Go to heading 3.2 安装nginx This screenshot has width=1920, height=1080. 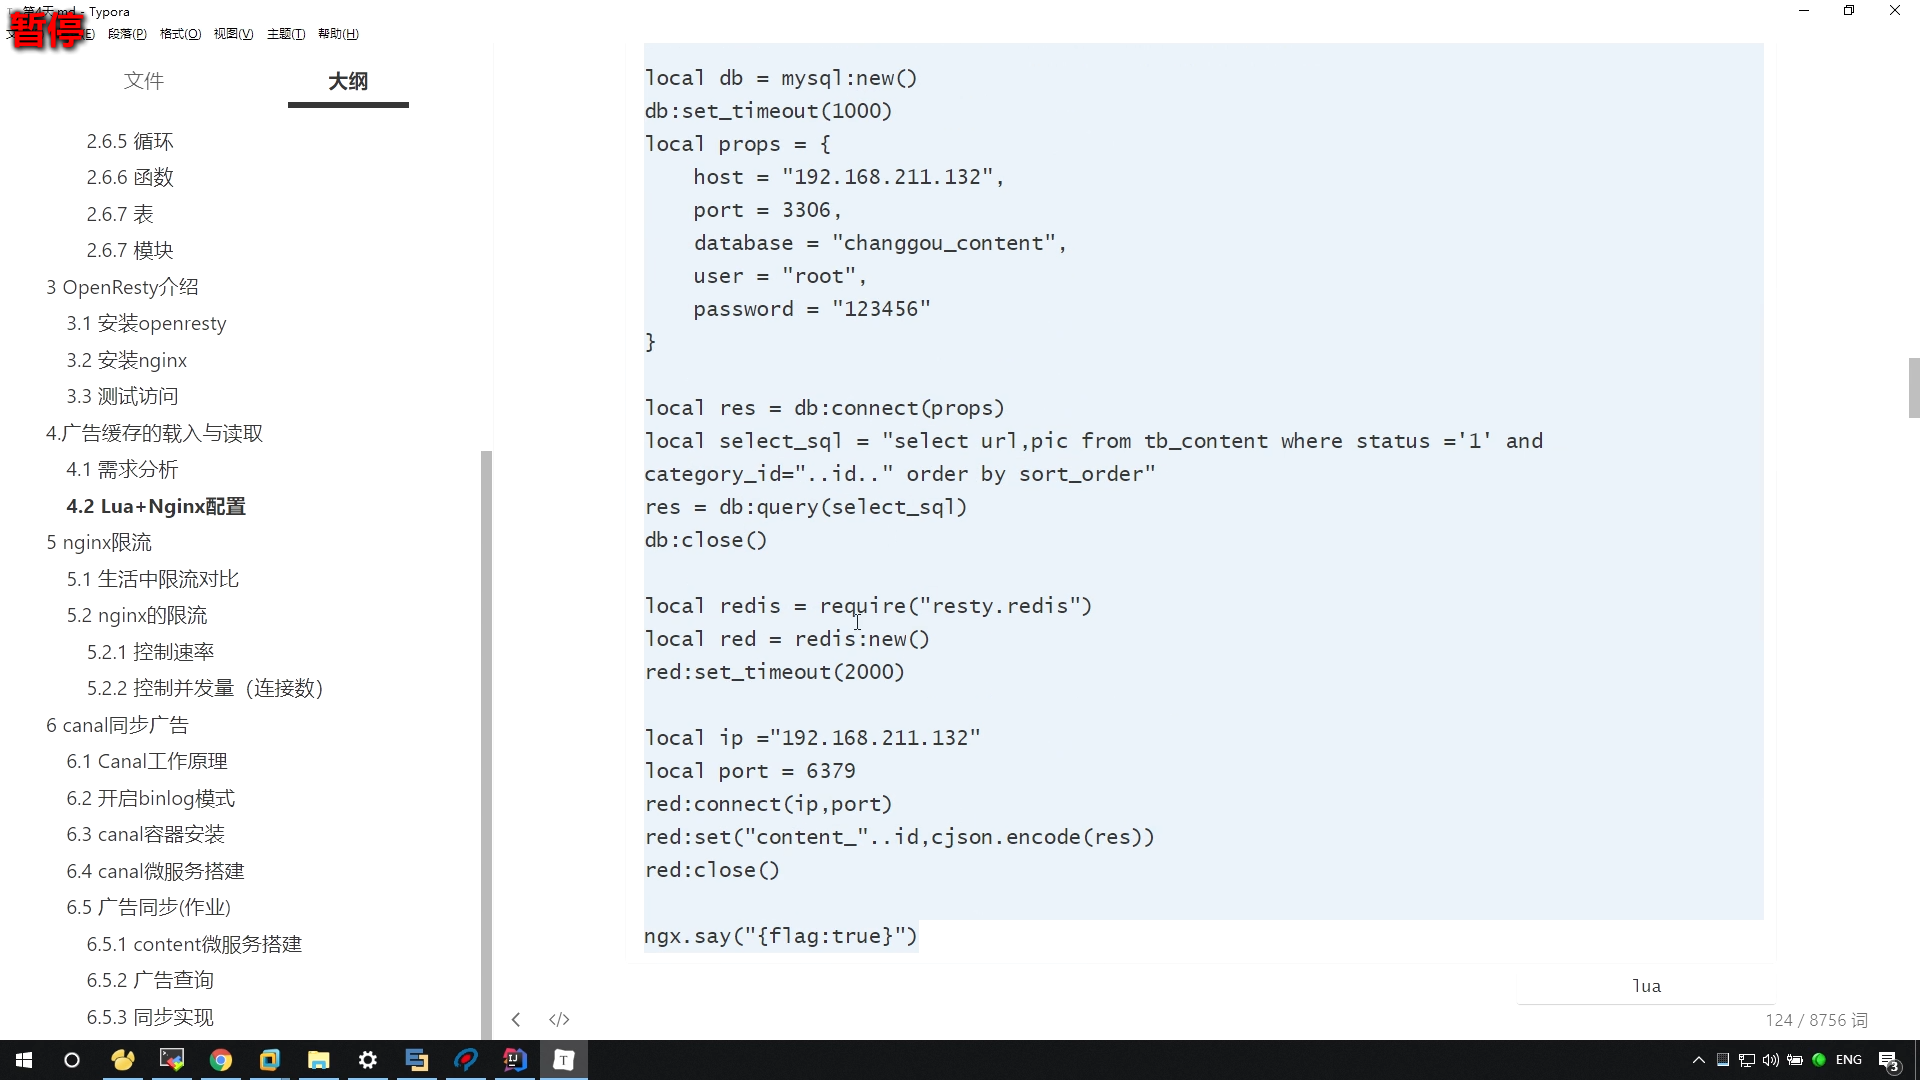coord(127,360)
